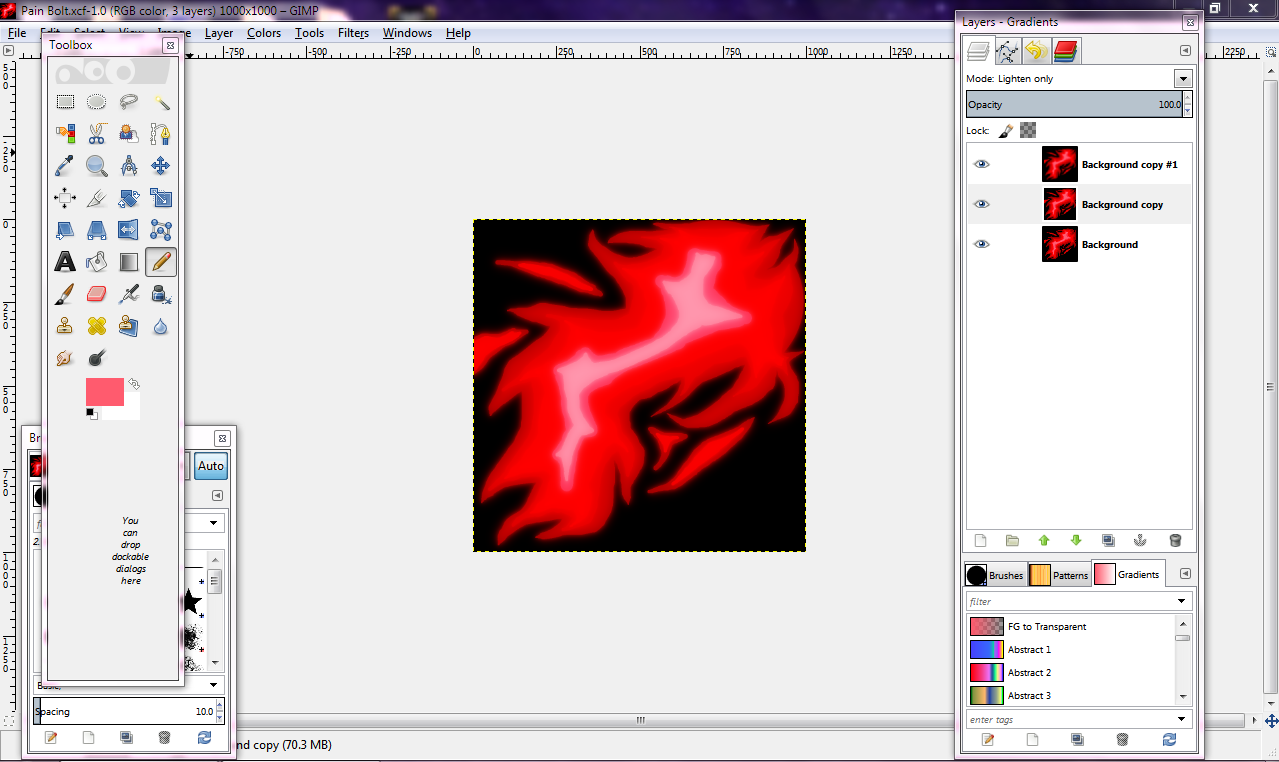
Task: Hide the Background copy #1 layer
Action: pyautogui.click(x=982, y=164)
